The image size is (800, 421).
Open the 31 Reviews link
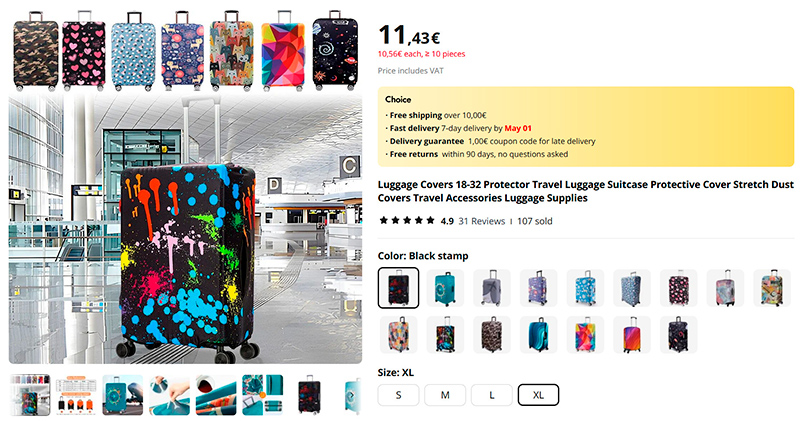(482, 221)
